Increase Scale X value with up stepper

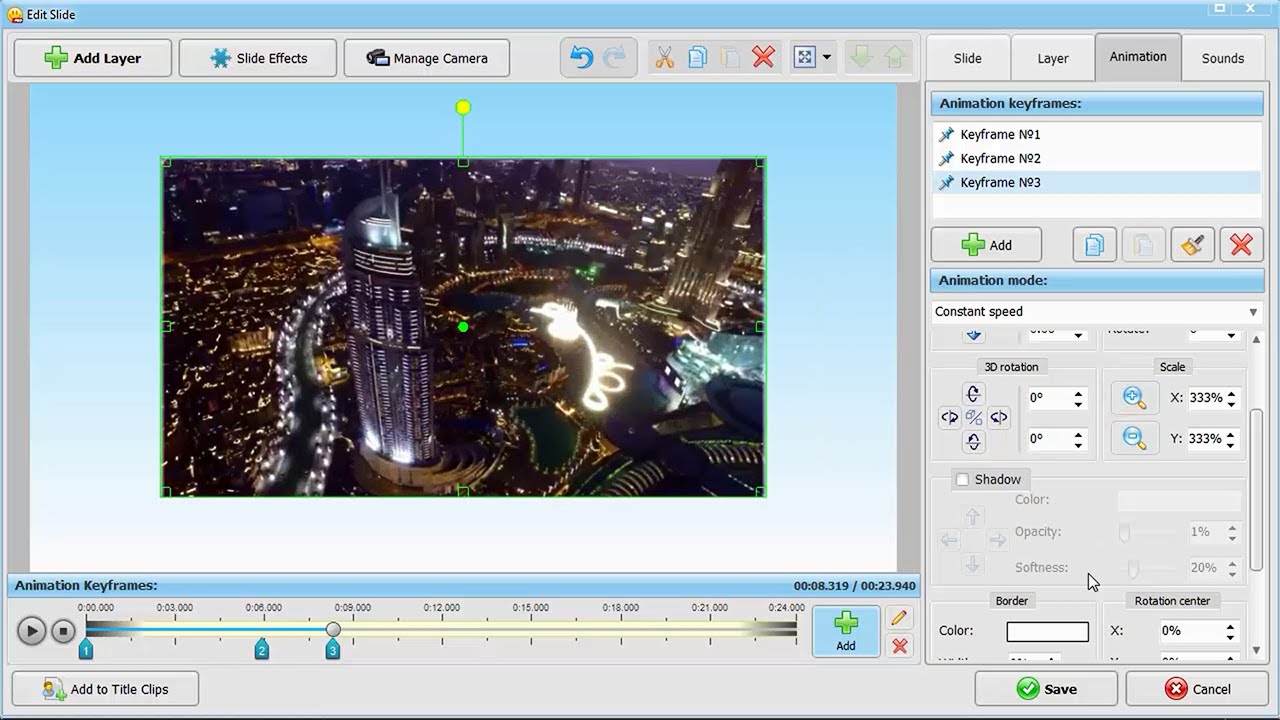1231,393
